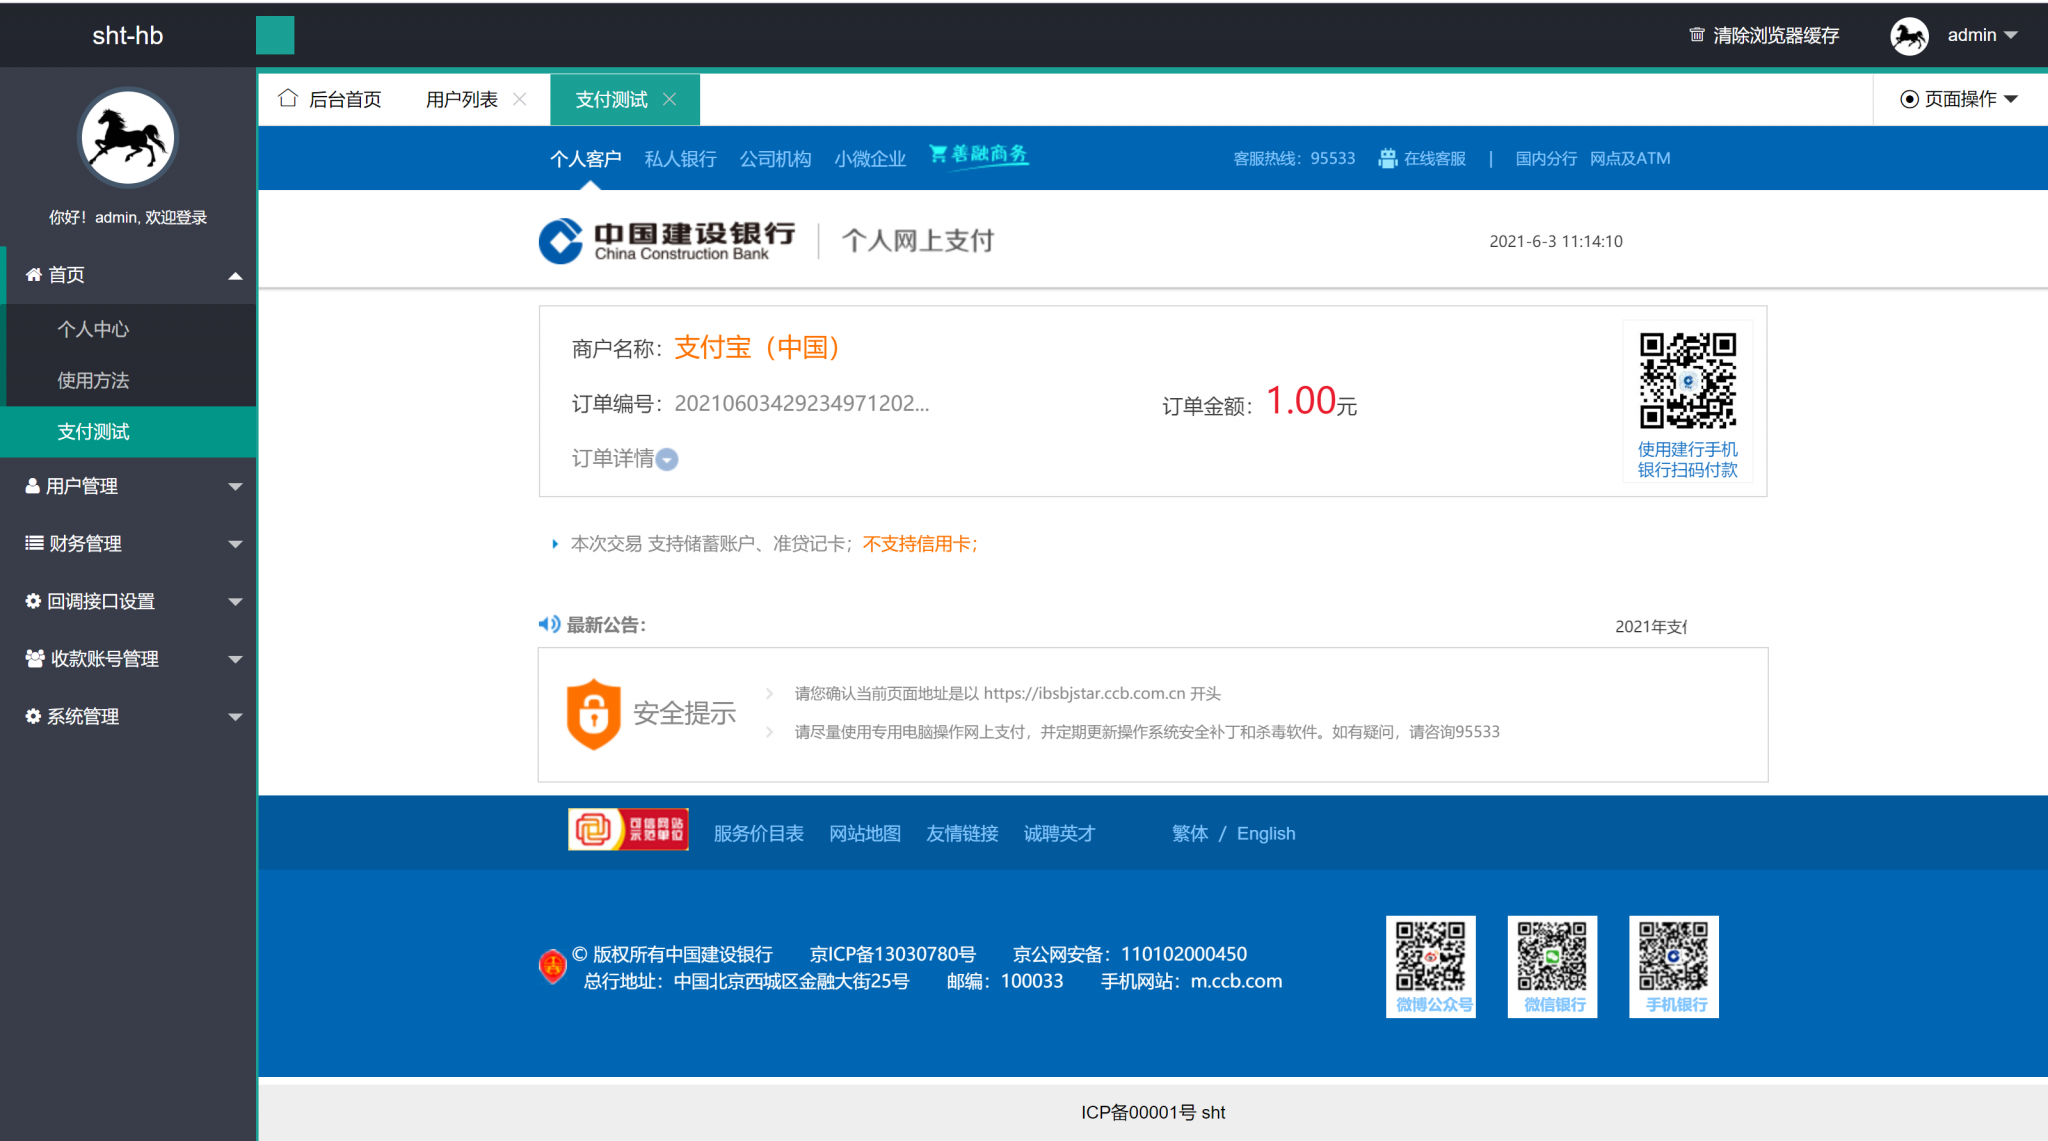The image size is (2048, 1141).
Task: Select 私人银行 in the bank navigation
Action: tap(680, 158)
